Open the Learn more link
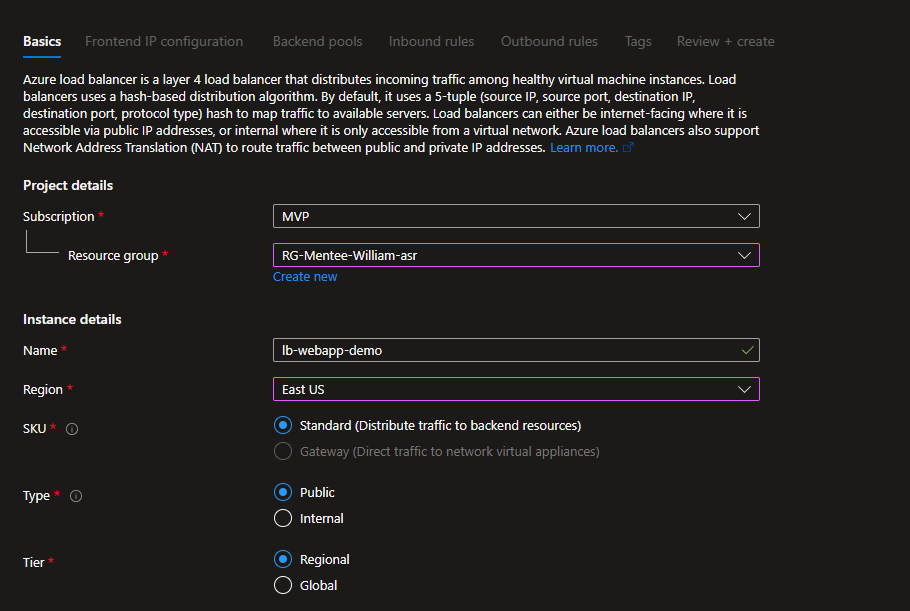The image size is (910, 611). pos(584,148)
